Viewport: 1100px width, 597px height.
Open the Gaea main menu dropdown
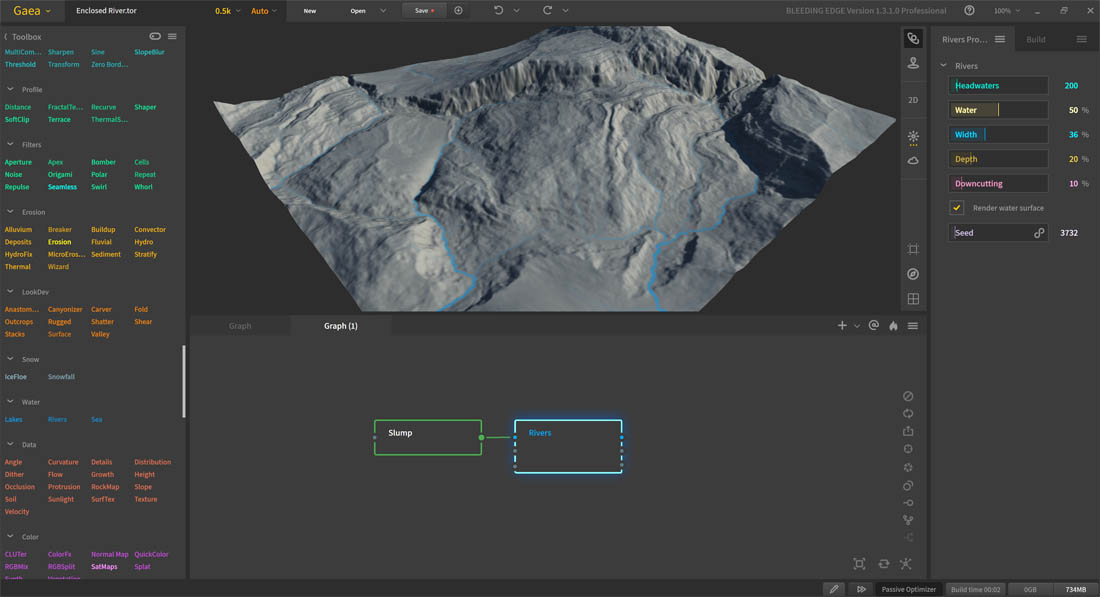32,10
